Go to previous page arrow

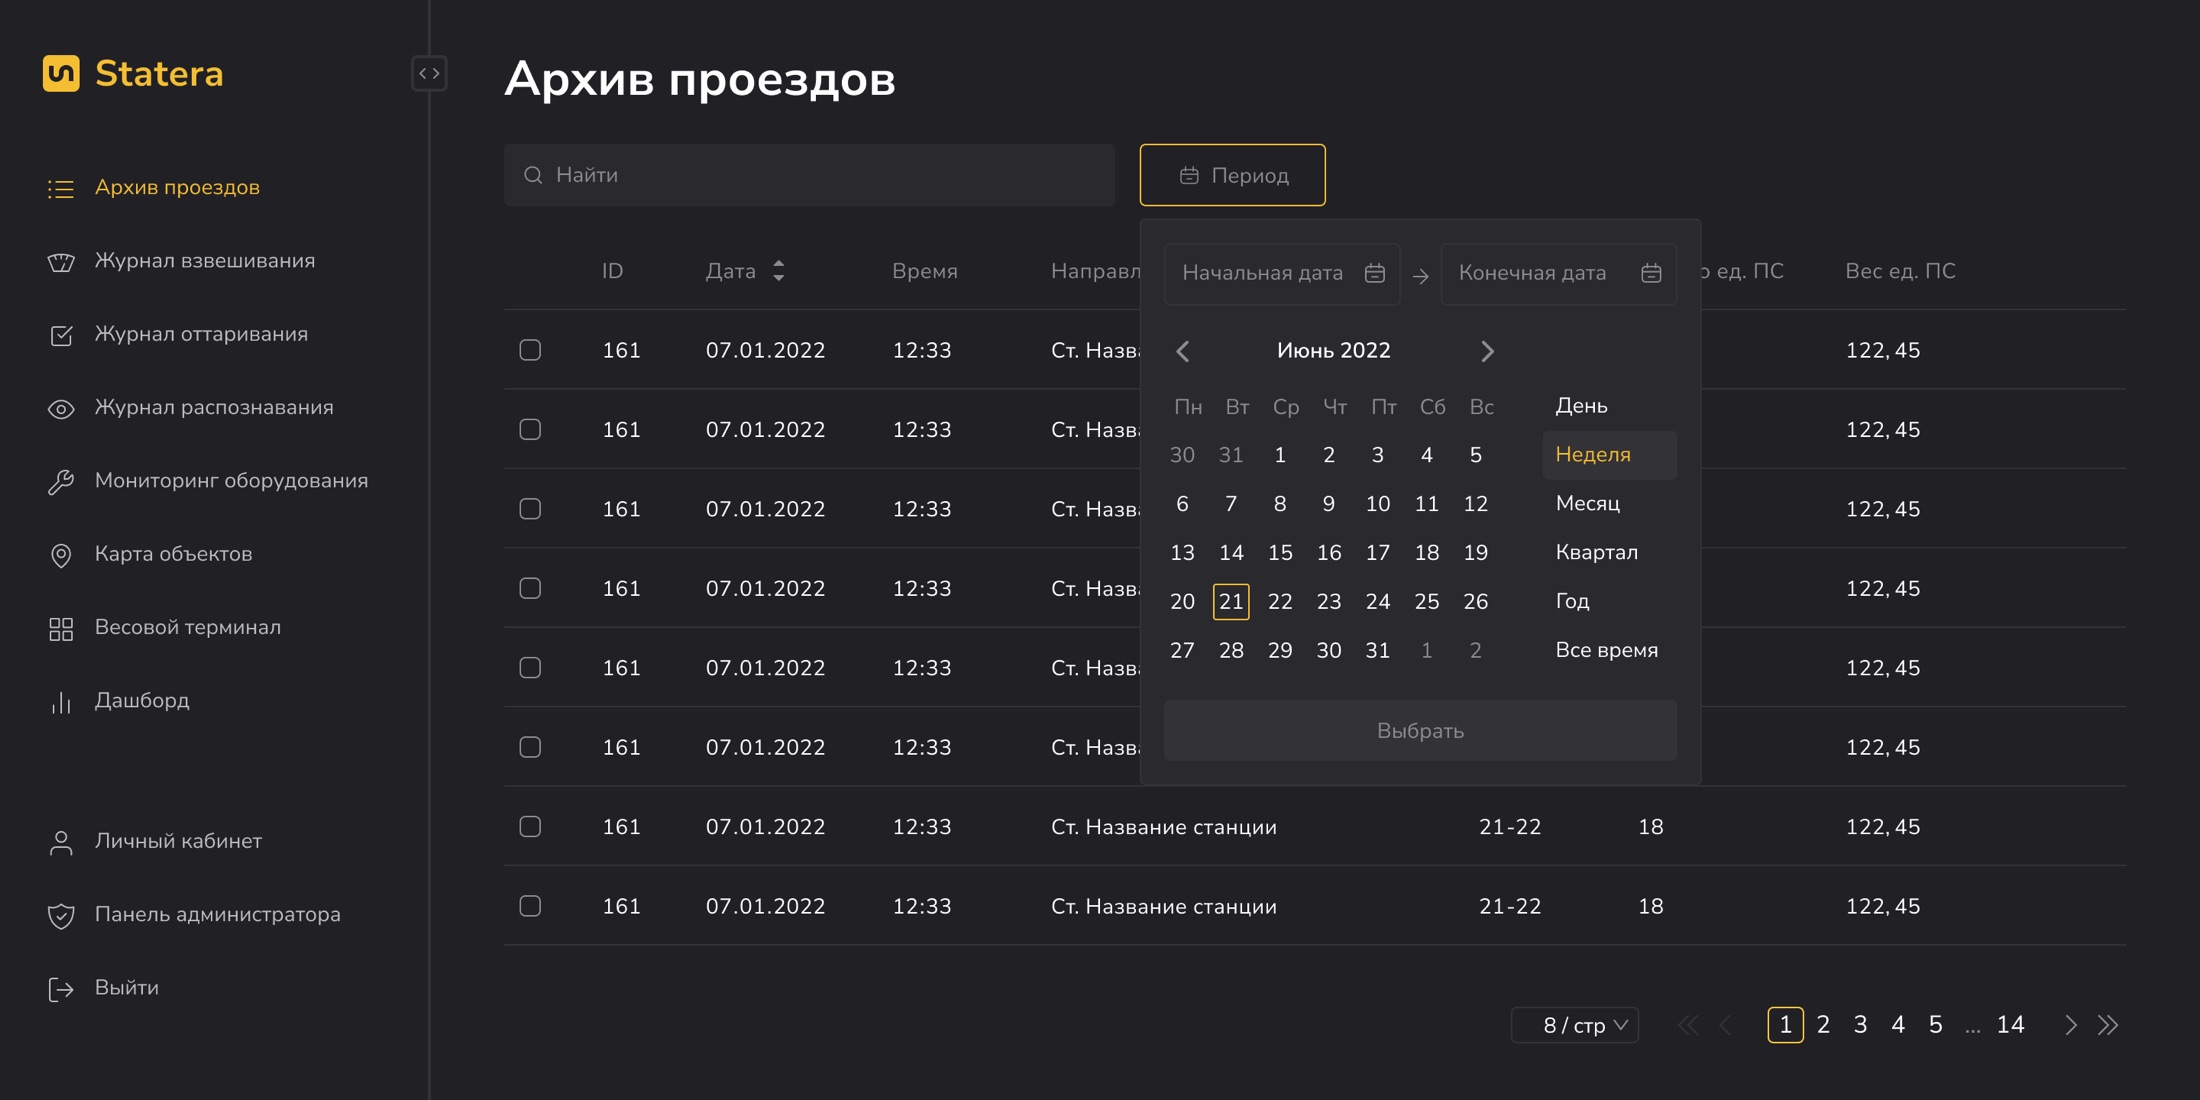[x=1726, y=1025]
